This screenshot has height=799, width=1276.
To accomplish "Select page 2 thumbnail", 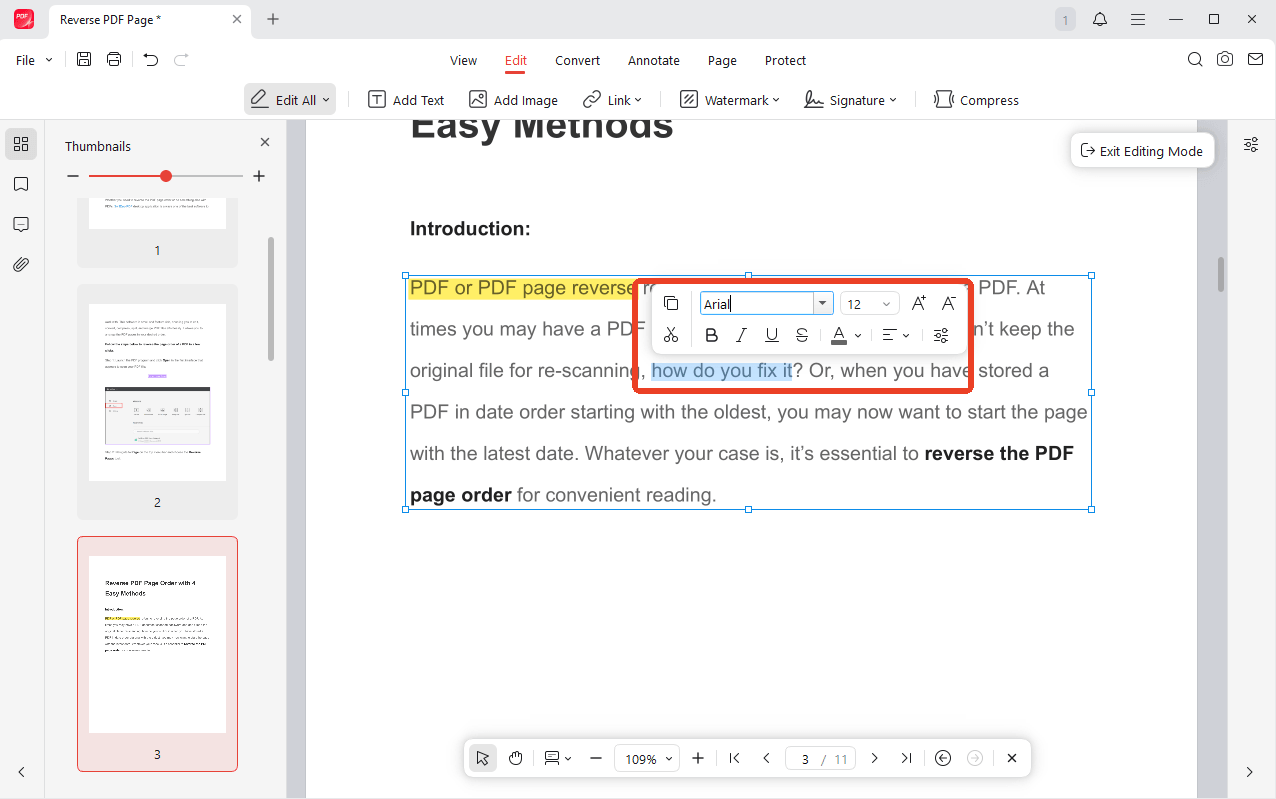I will tap(158, 402).
